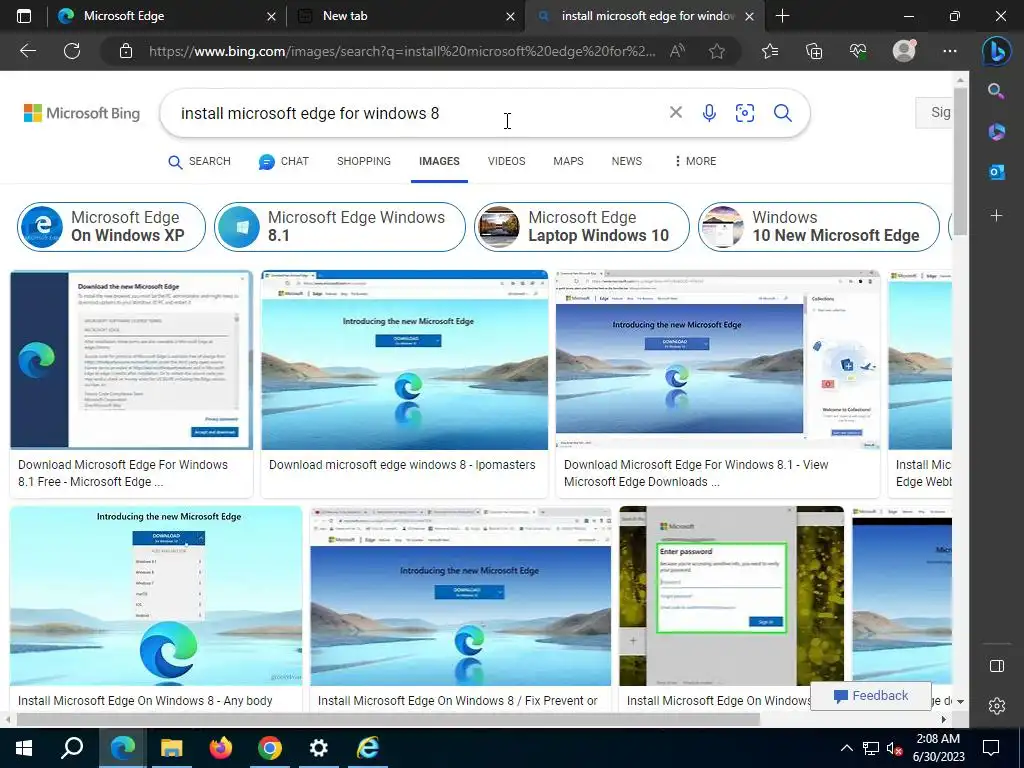Open the Favorites list icon

770,51
